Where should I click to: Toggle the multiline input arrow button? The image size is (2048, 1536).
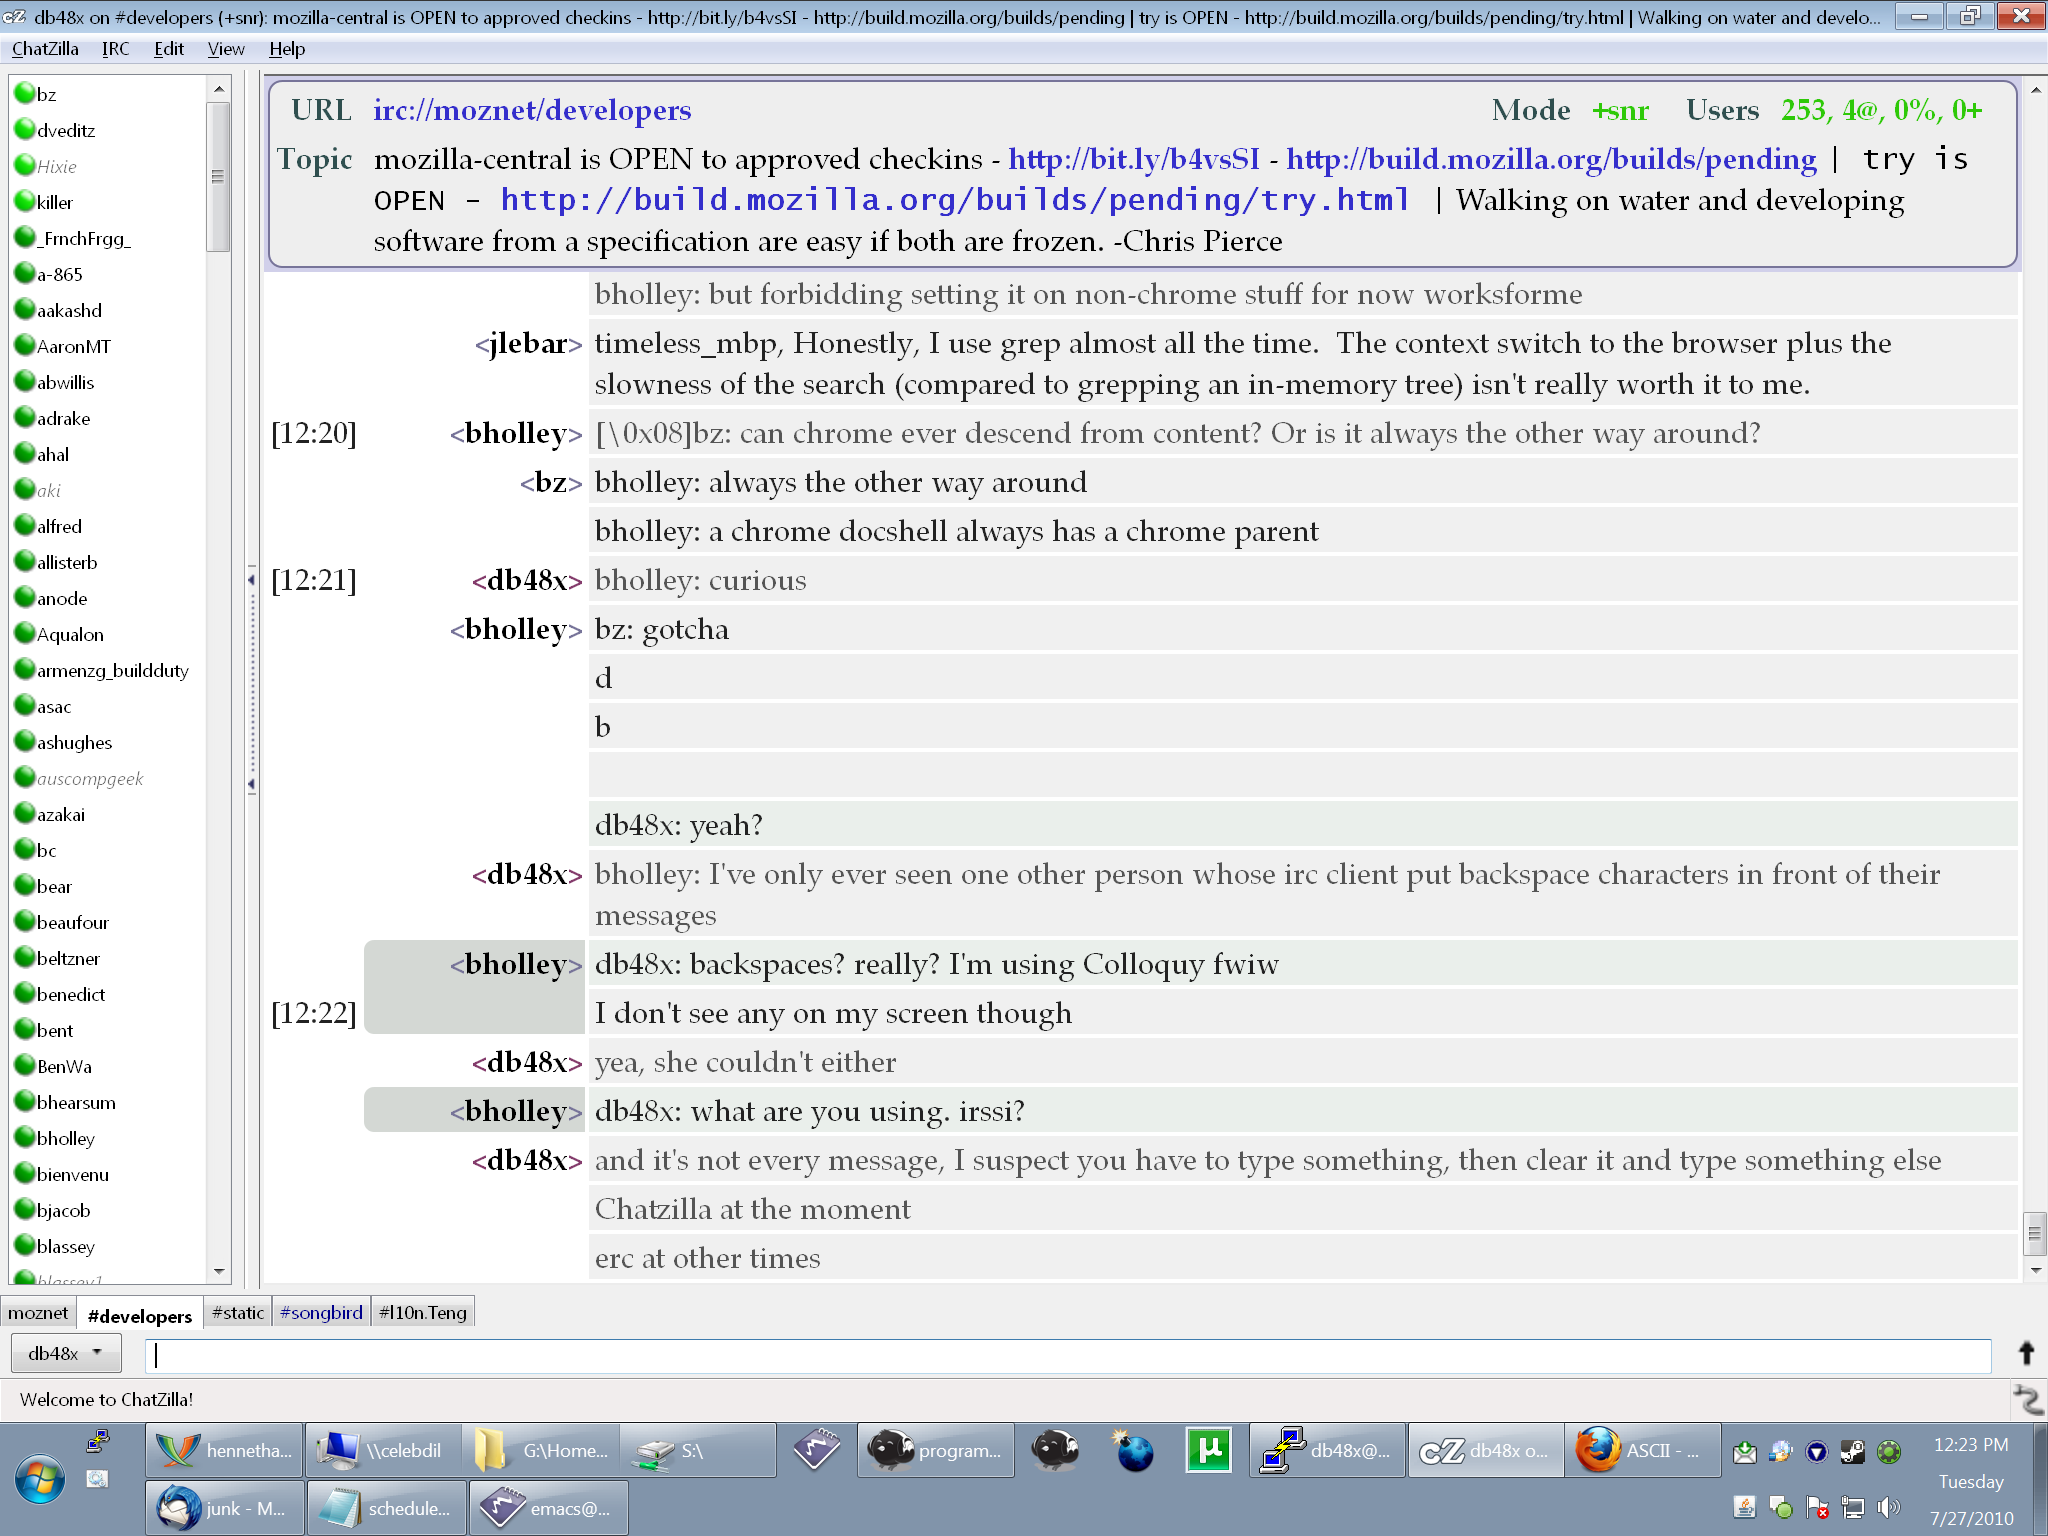click(2026, 1353)
